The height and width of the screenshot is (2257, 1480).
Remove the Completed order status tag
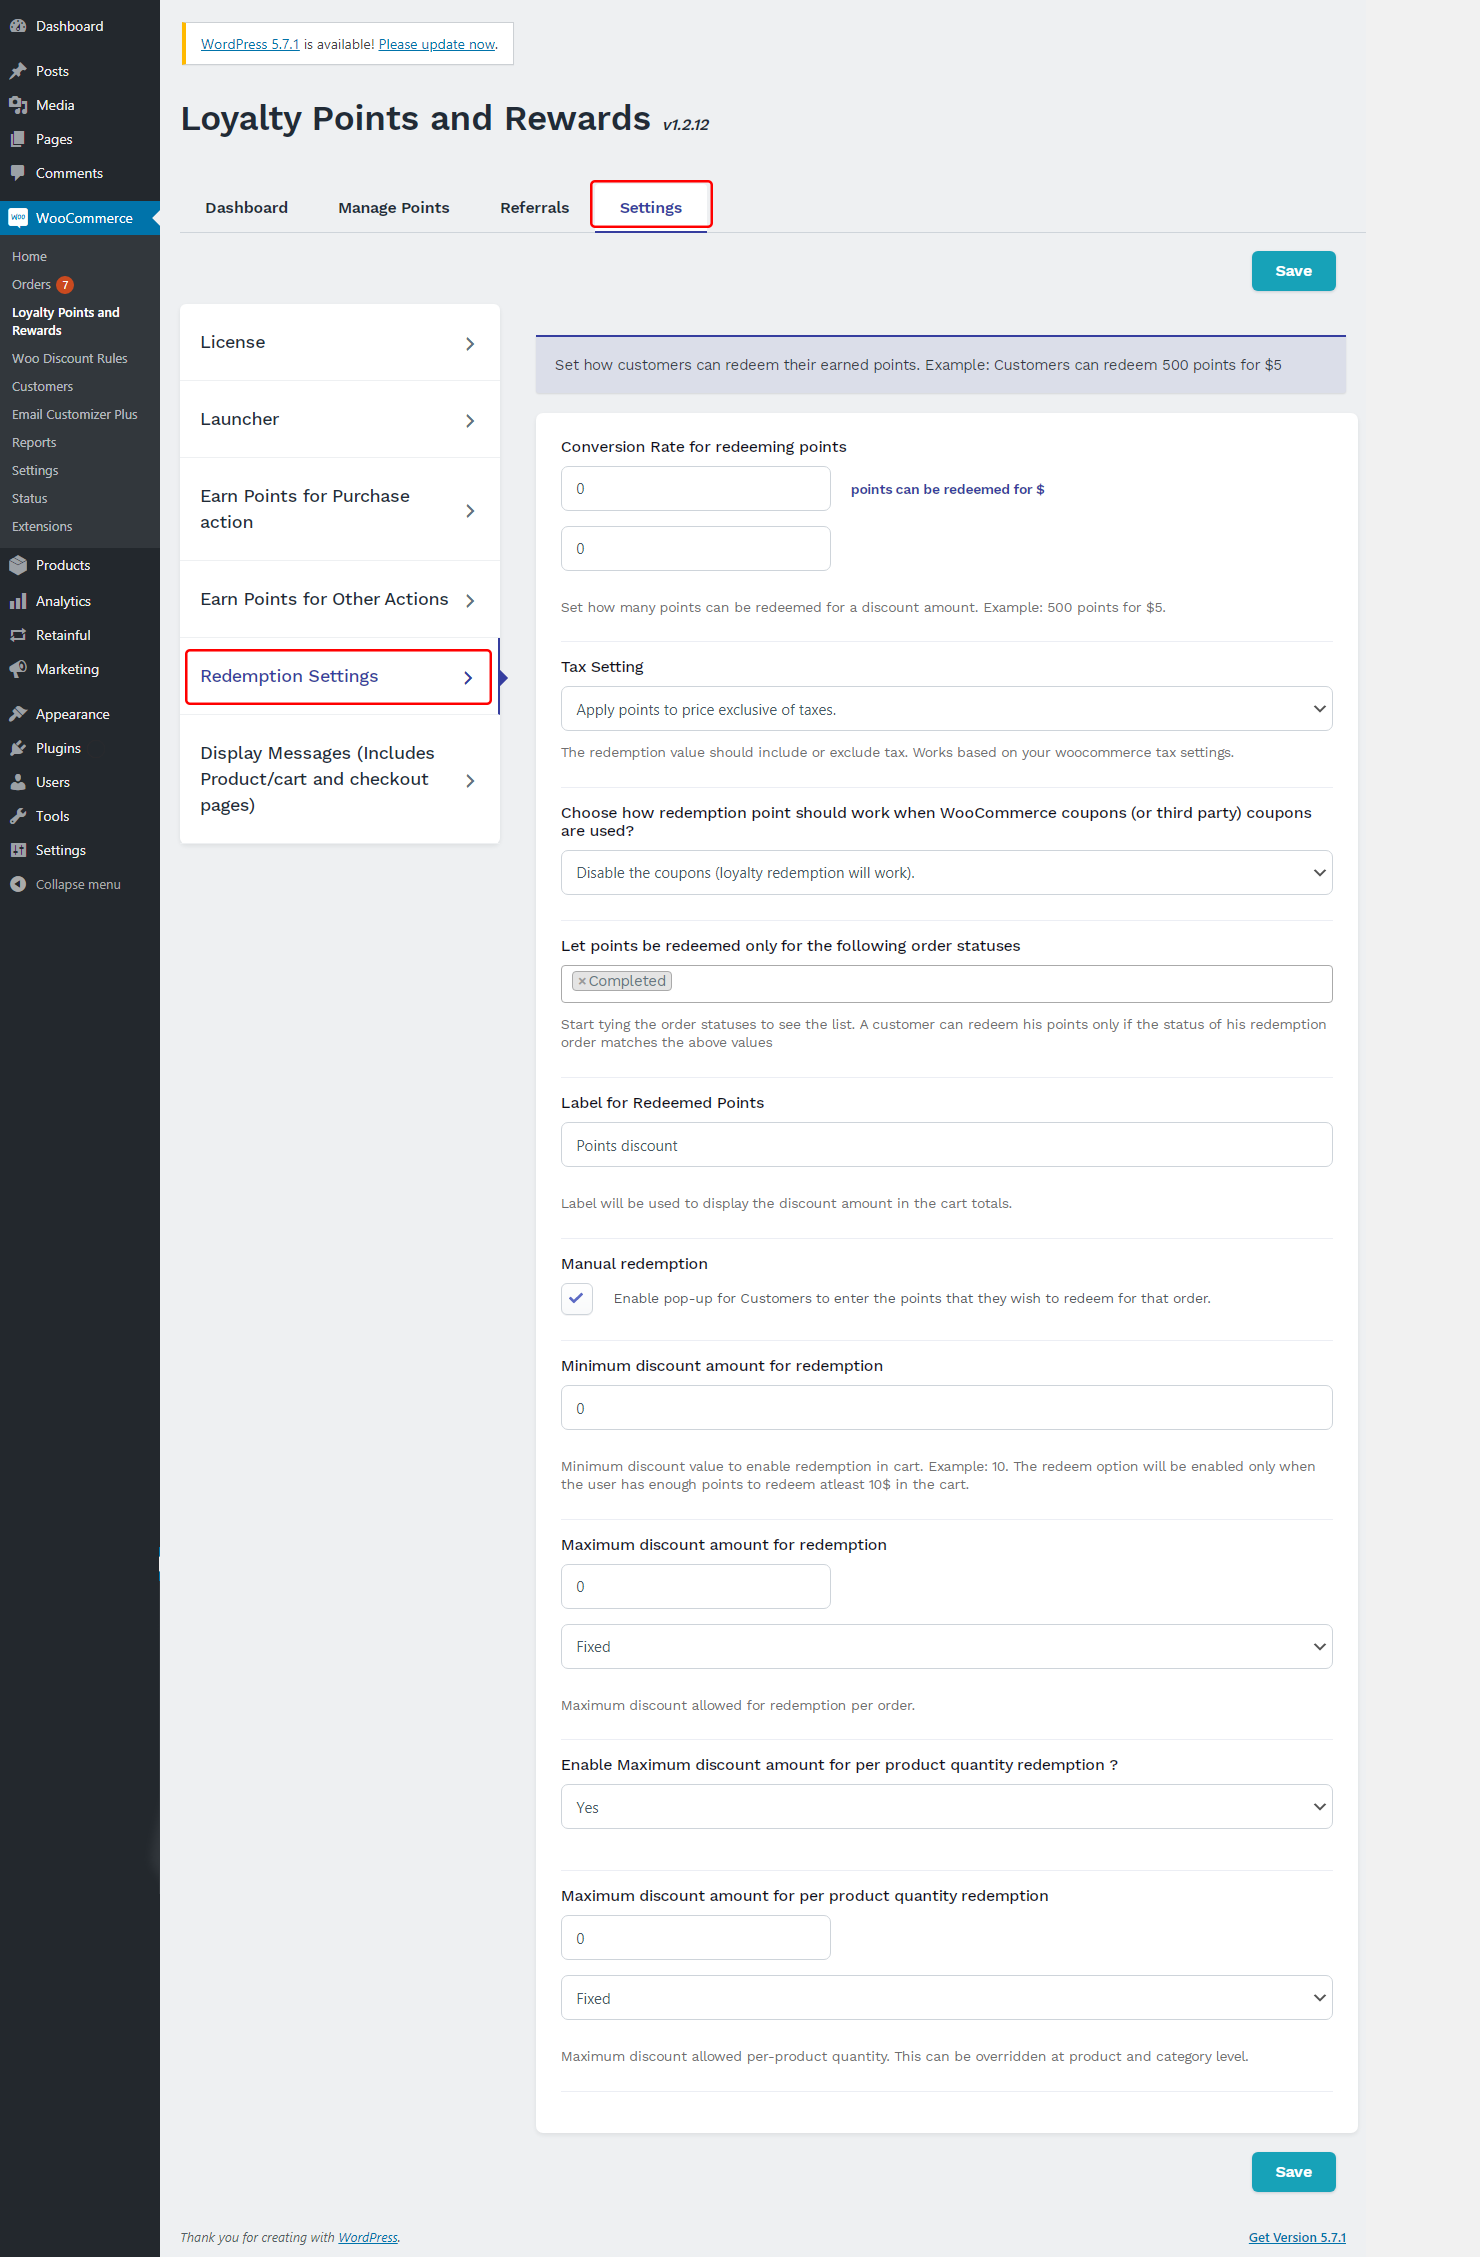(582, 981)
